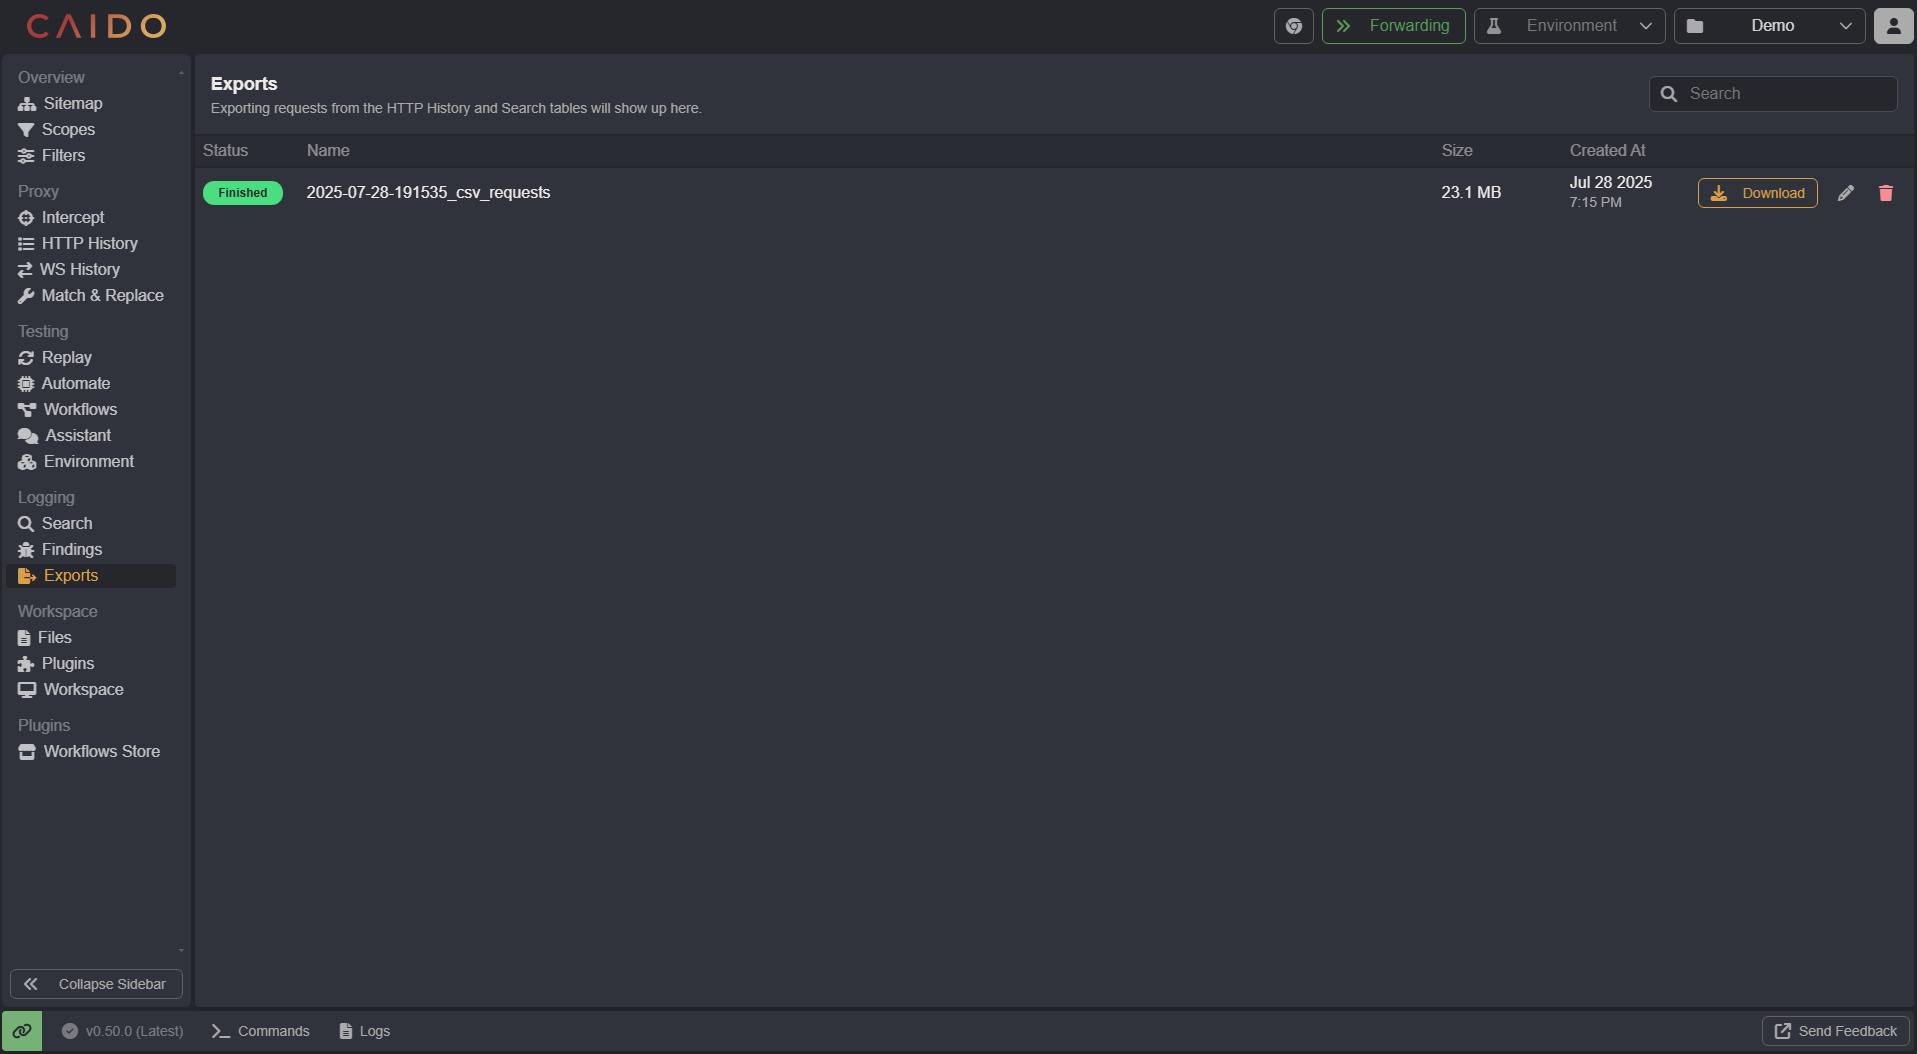Download the 2025-07-28 csv_requests export
Viewport: 1917px width, 1054px height.
[x=1757, y=192]
